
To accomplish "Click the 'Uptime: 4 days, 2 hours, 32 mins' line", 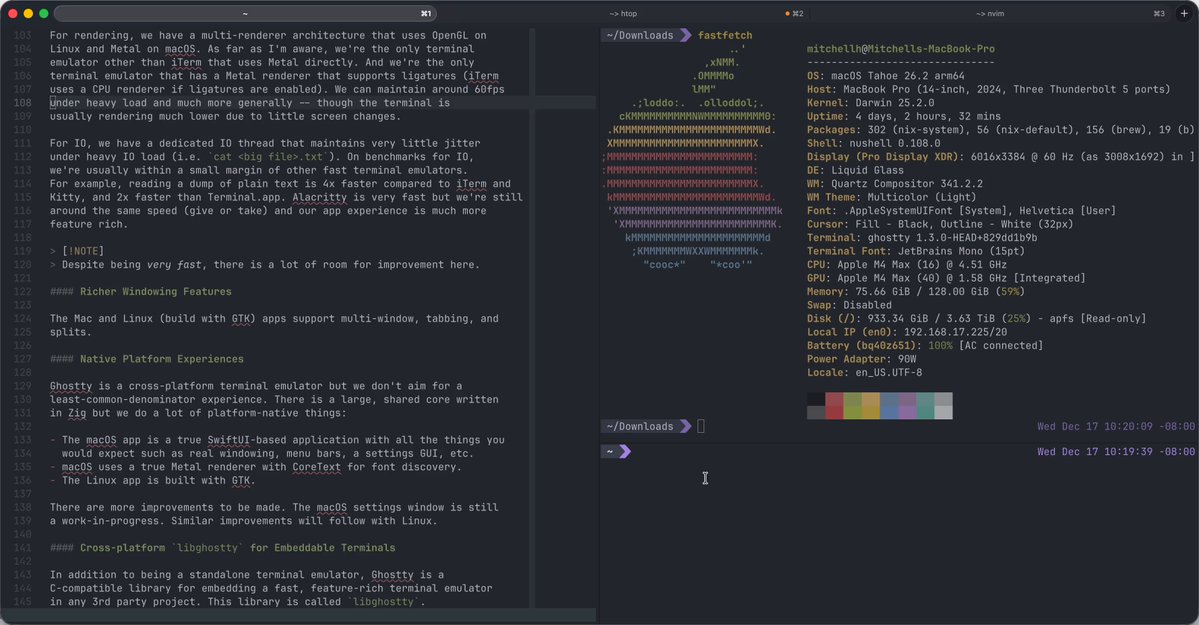I will [x=903, y=116].
